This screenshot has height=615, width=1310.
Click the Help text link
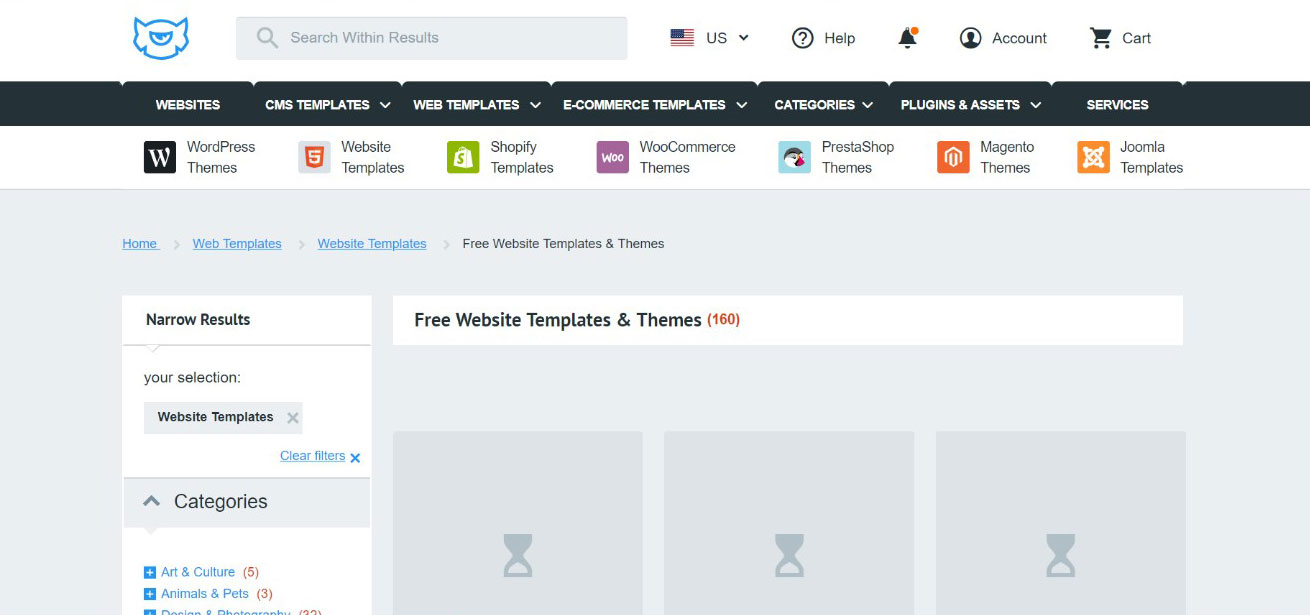(840, 38)
